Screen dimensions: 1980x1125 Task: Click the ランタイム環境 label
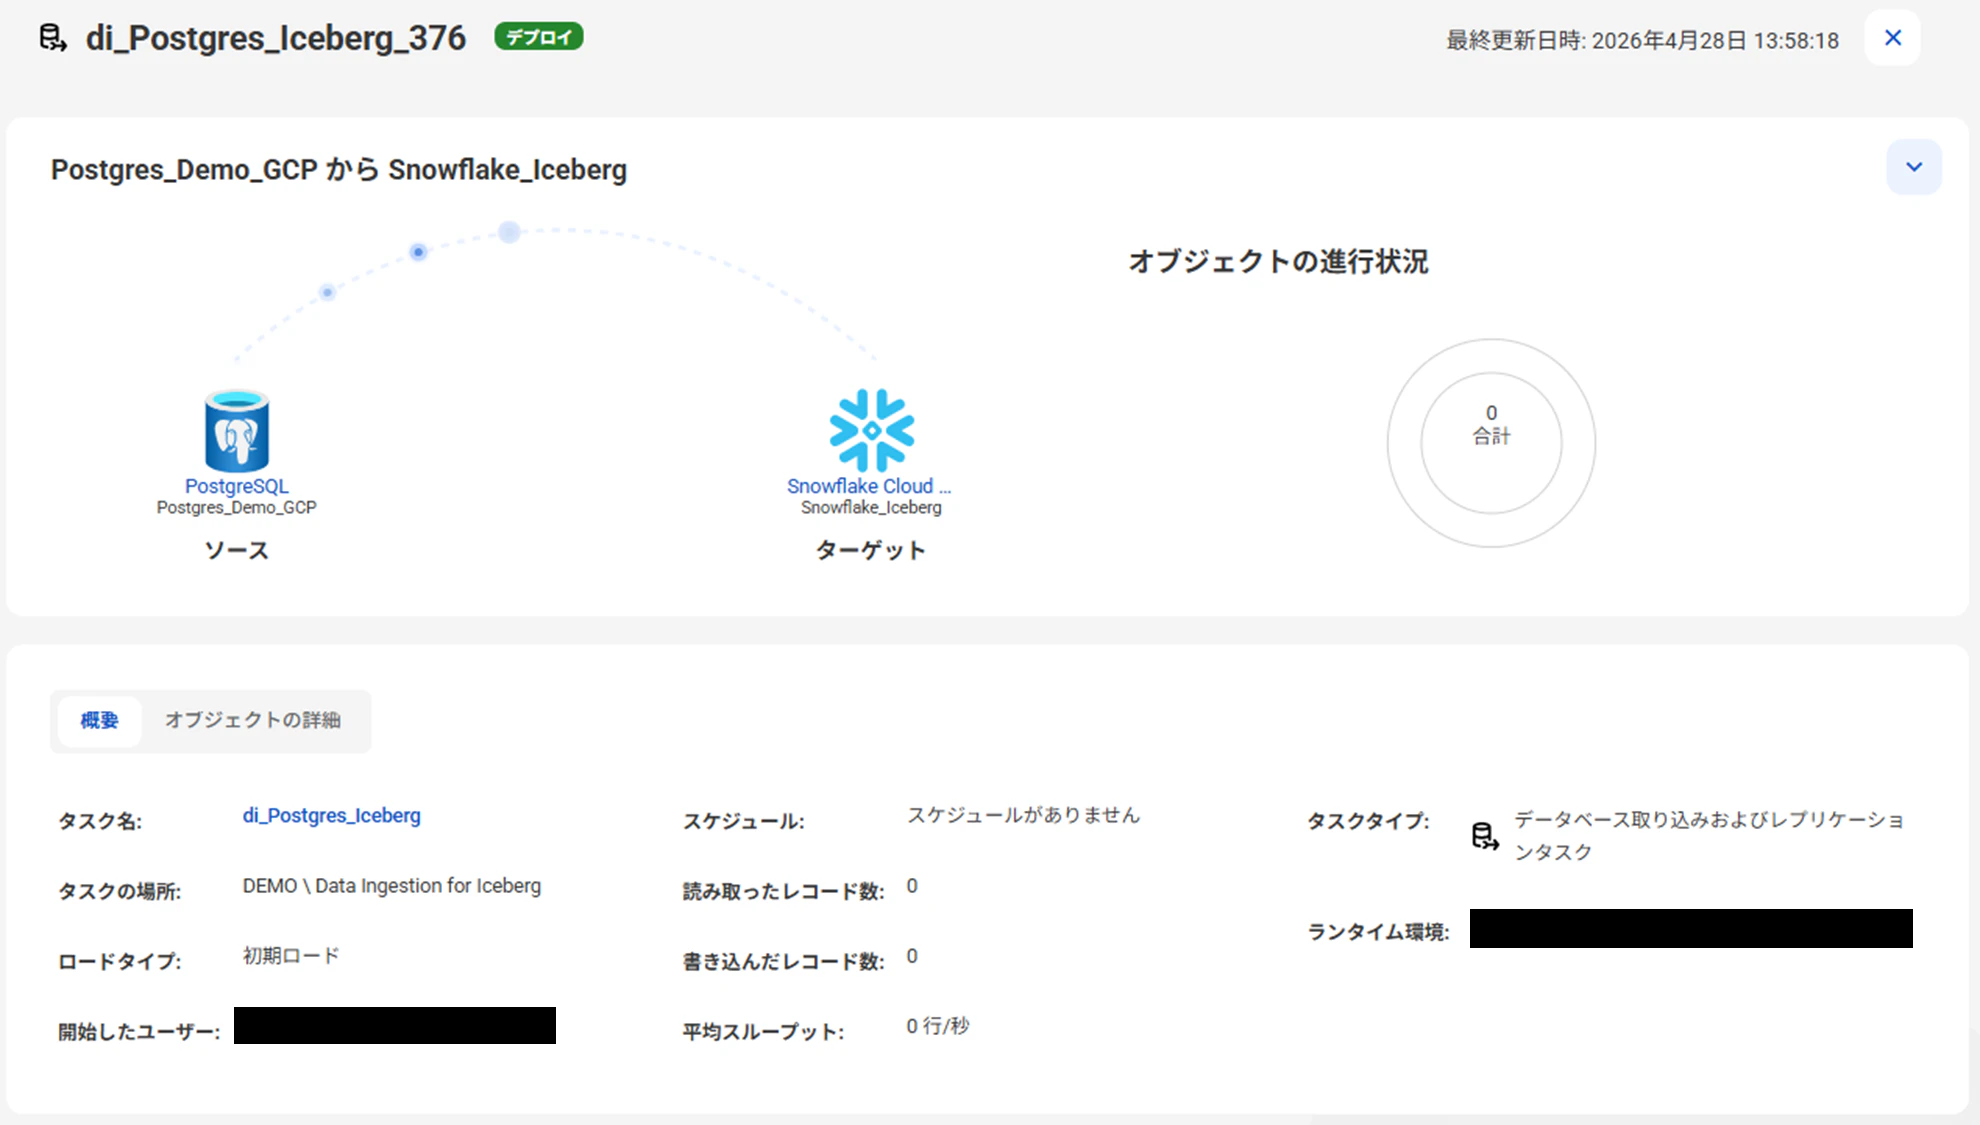(1379, 932)
